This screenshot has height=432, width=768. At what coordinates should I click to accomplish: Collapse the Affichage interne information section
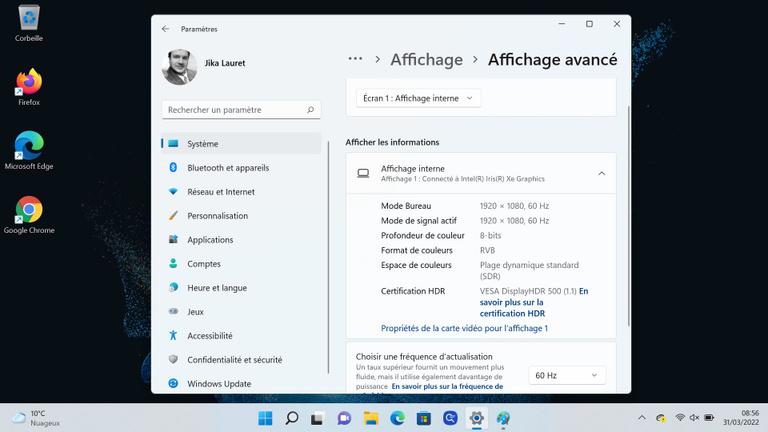(601, 173)
